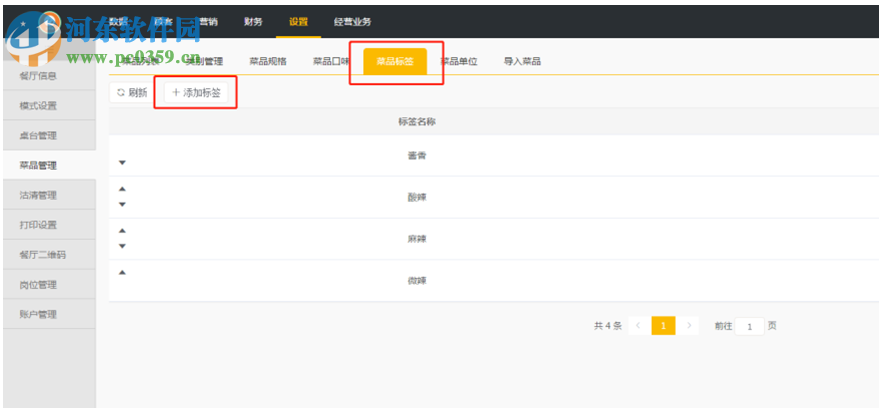Click the 共 4 条 total count text
The image size is (879, 408).
point(608,326)
